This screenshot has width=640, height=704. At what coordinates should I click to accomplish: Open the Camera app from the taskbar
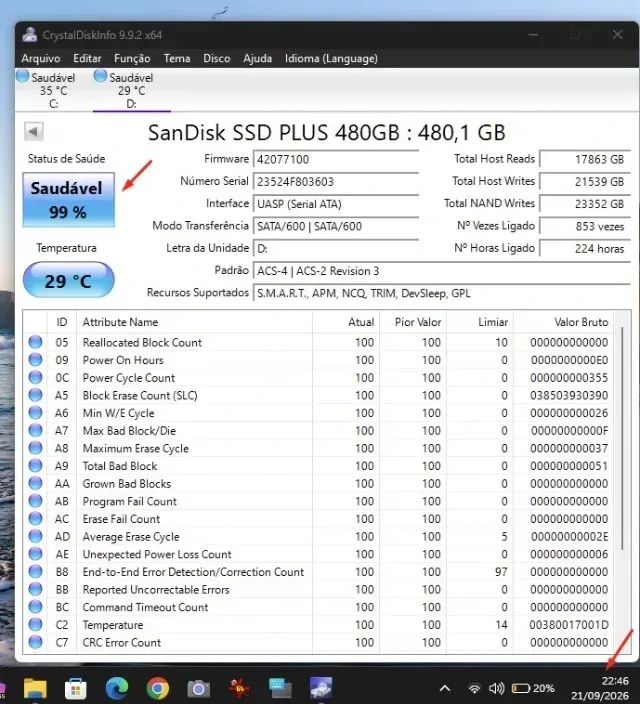coord(199,688)
